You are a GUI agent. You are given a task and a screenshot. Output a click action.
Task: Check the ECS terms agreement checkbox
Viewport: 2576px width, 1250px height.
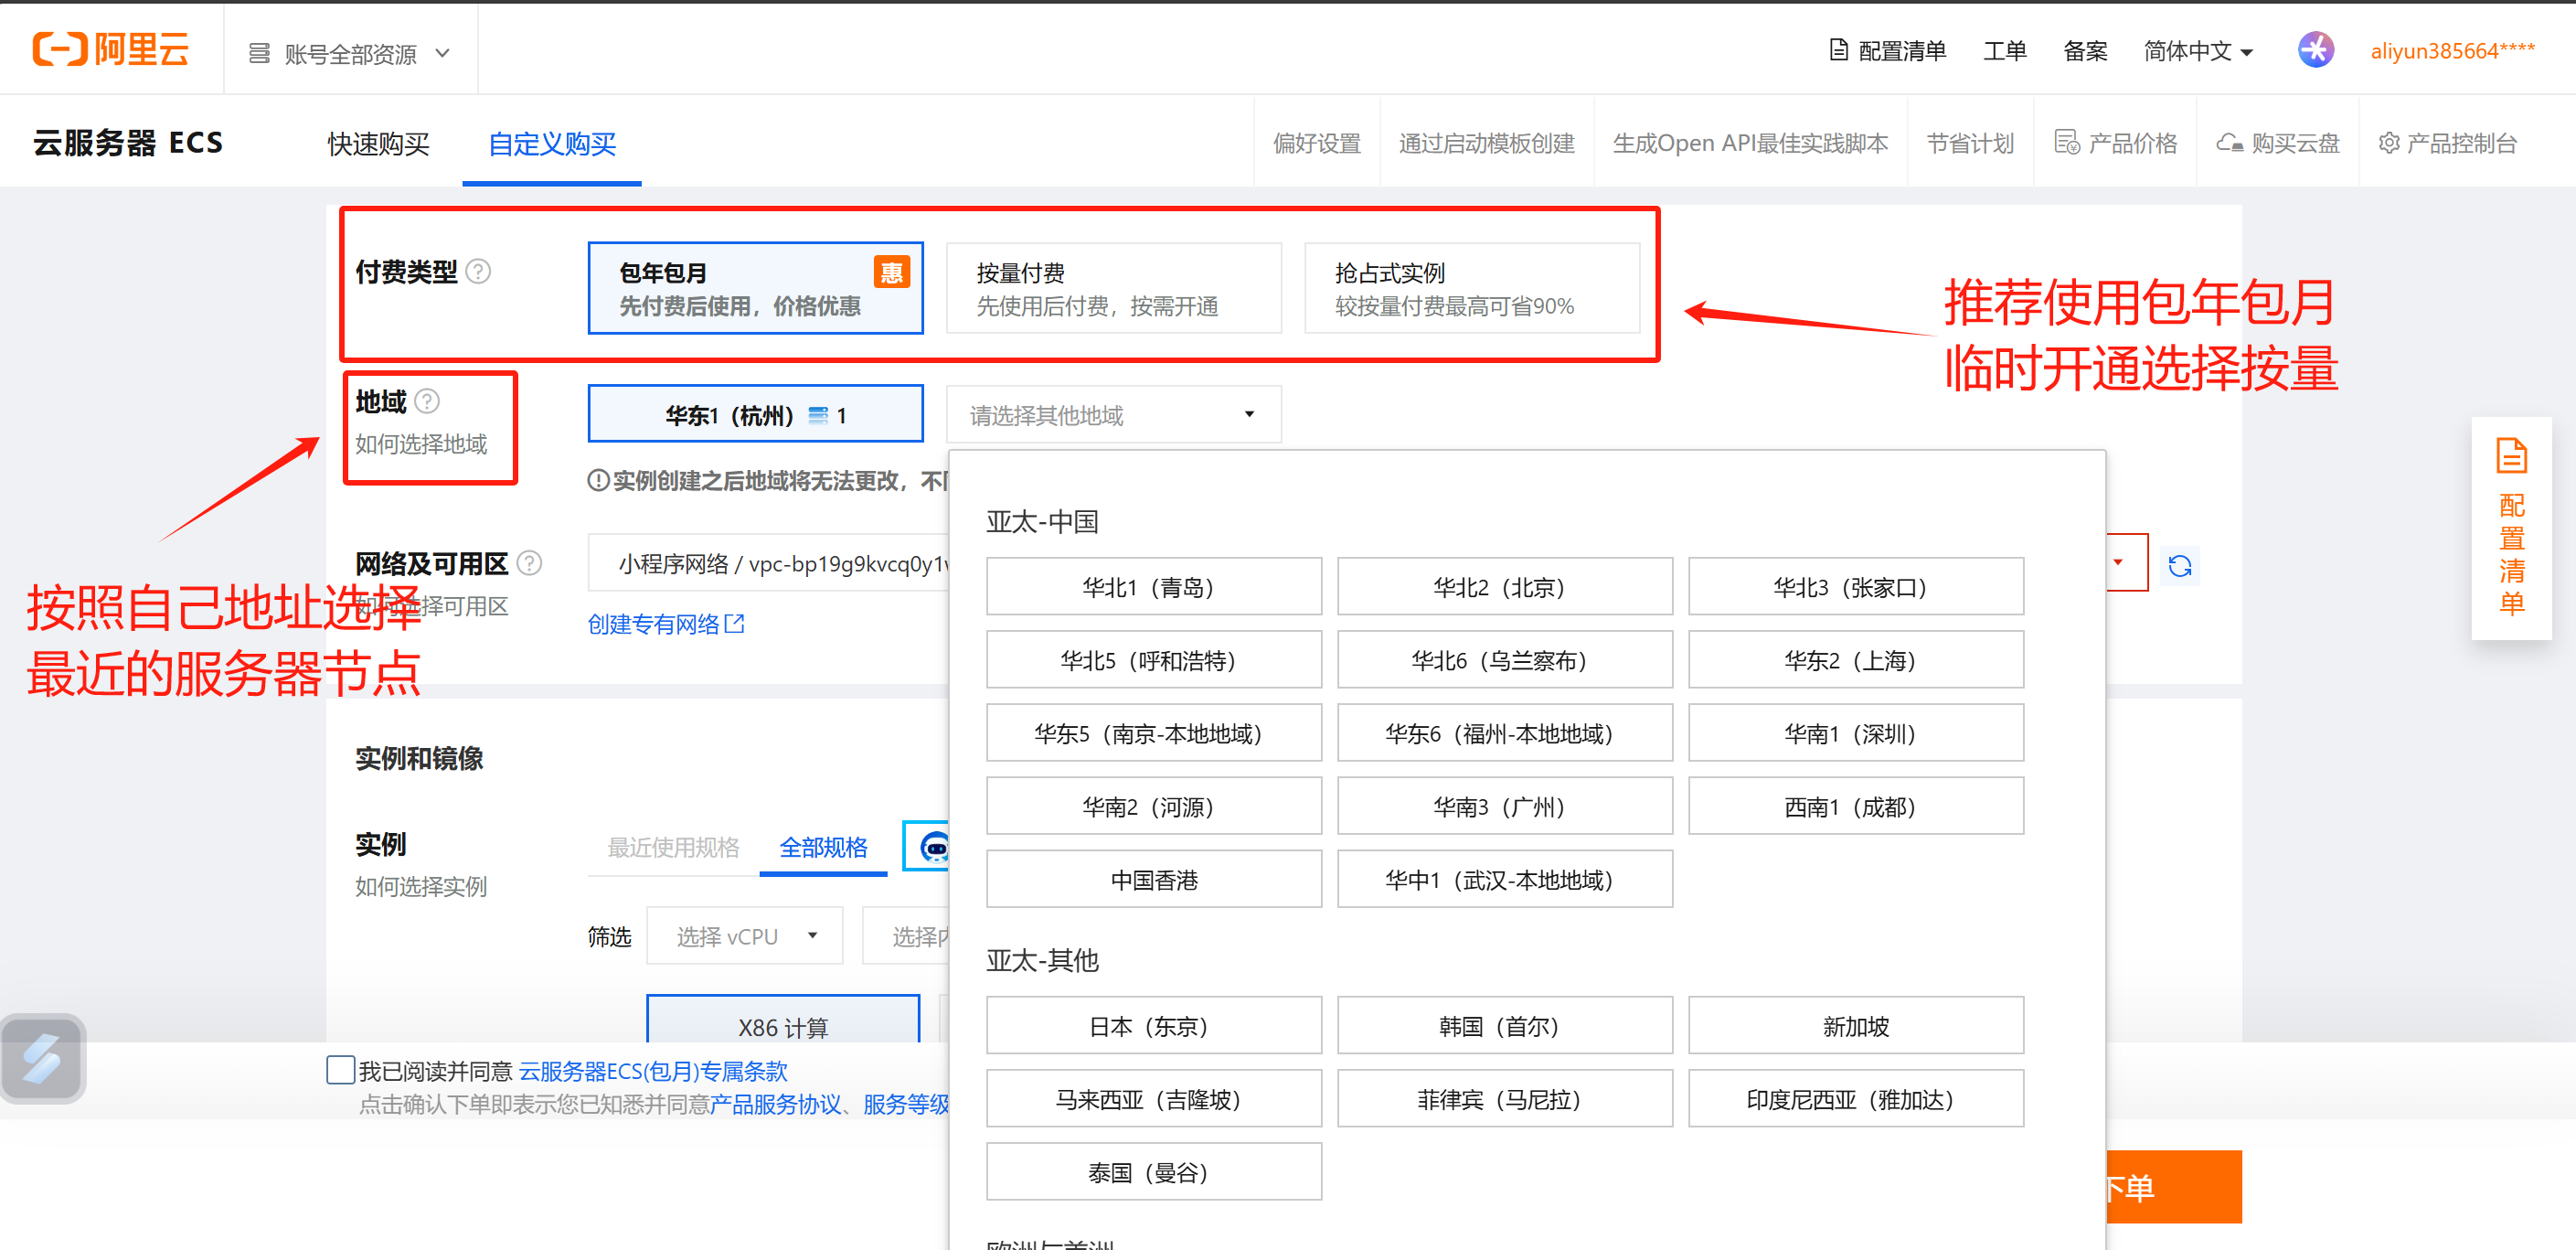340,1070
